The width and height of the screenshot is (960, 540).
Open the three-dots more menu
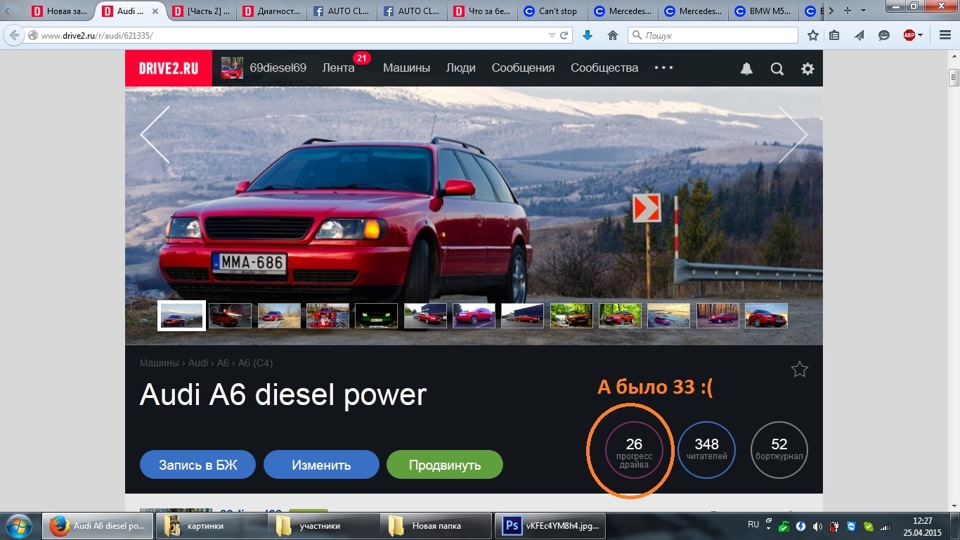click(x=664, y=67)
